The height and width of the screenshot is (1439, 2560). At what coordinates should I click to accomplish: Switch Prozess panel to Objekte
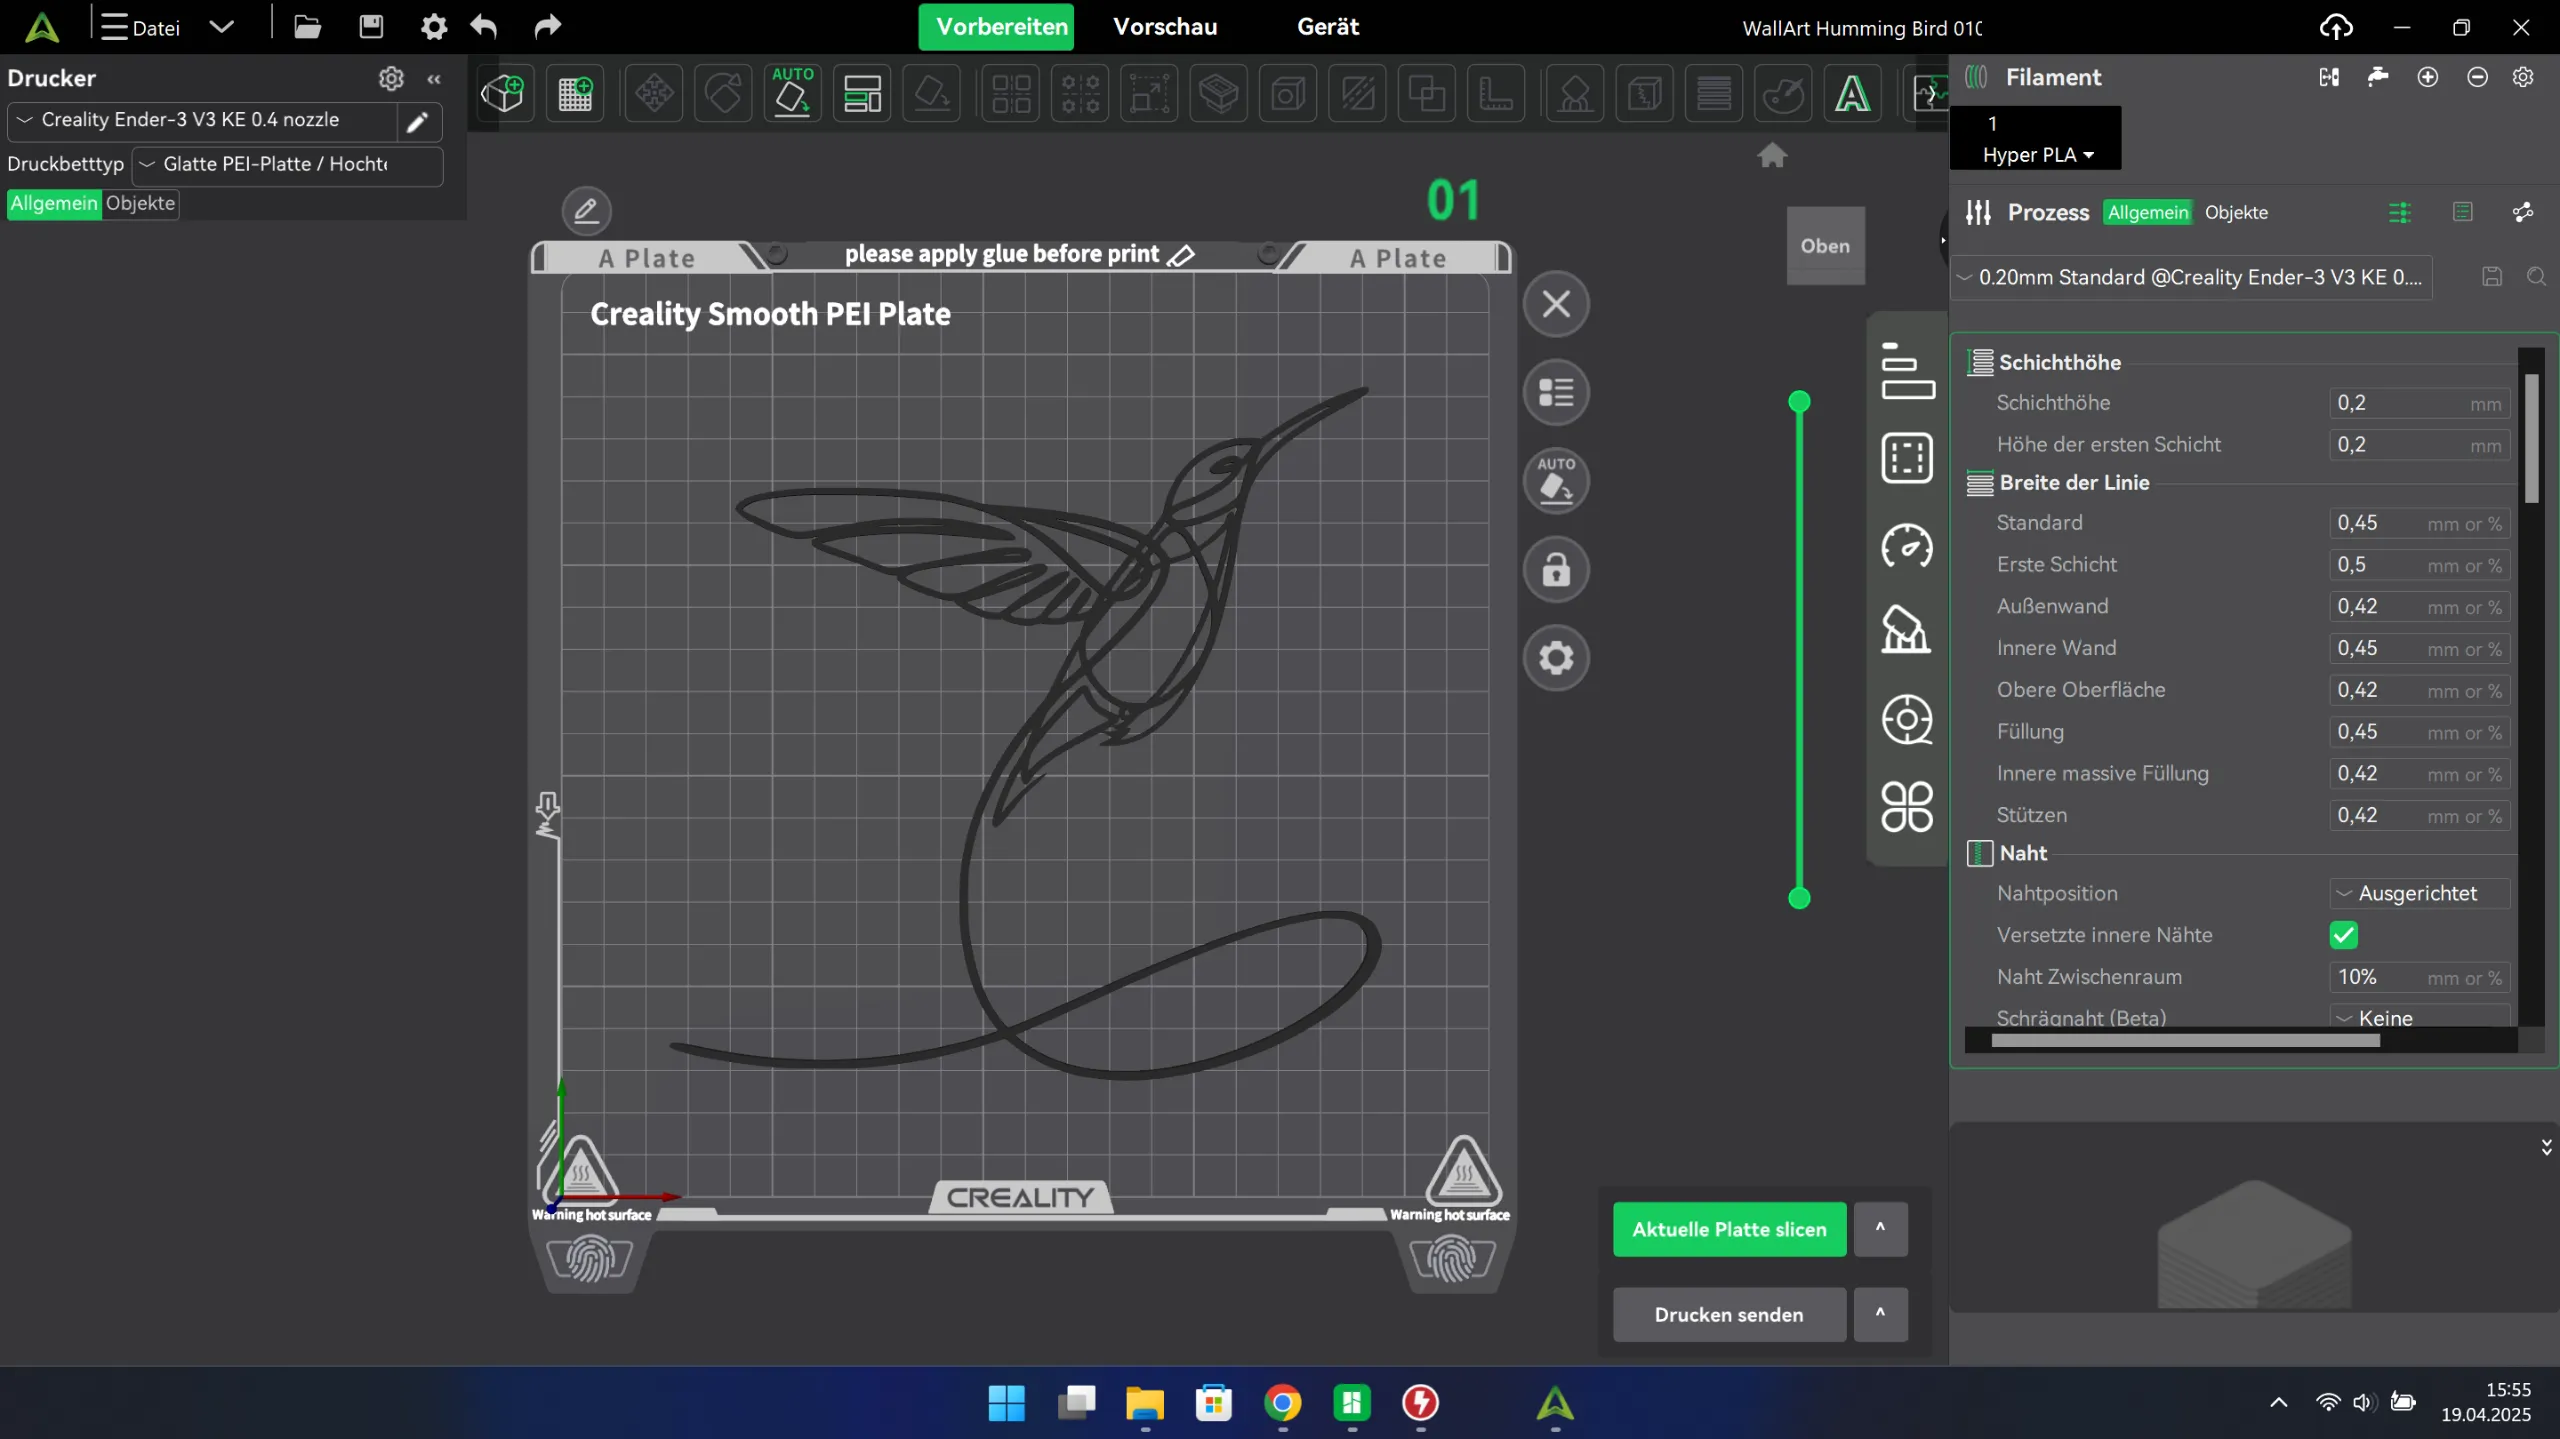coord(2236,212)
